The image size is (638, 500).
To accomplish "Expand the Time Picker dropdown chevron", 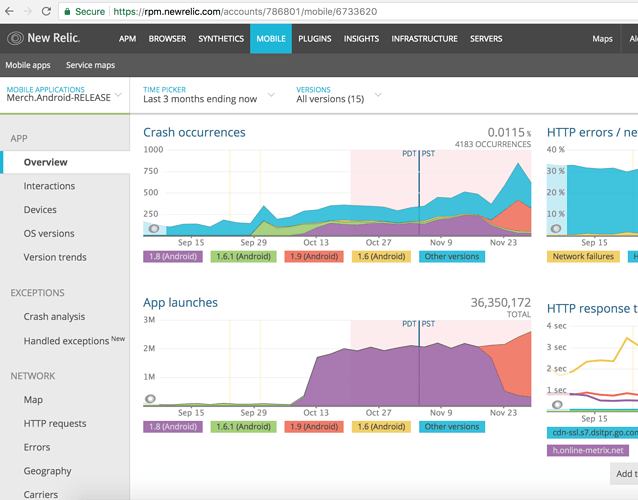I will click(x=271, y=95).
